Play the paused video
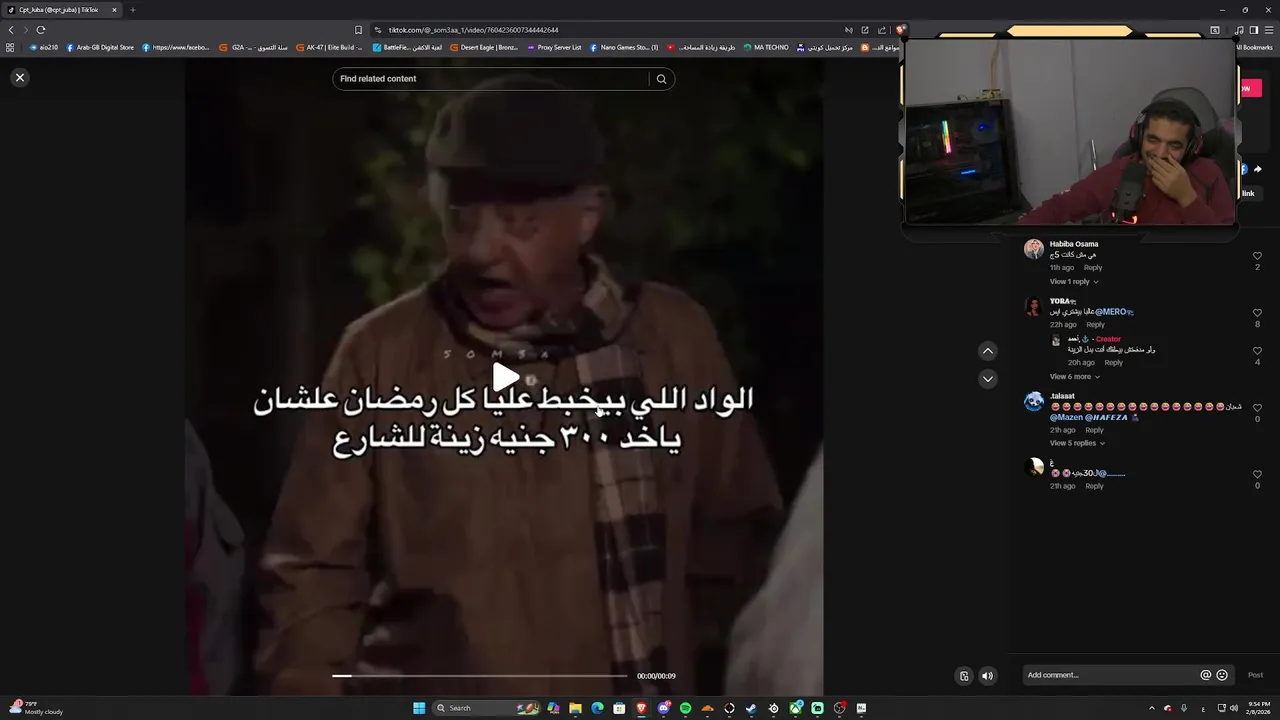1280x720 pixels. coord(505,377)
